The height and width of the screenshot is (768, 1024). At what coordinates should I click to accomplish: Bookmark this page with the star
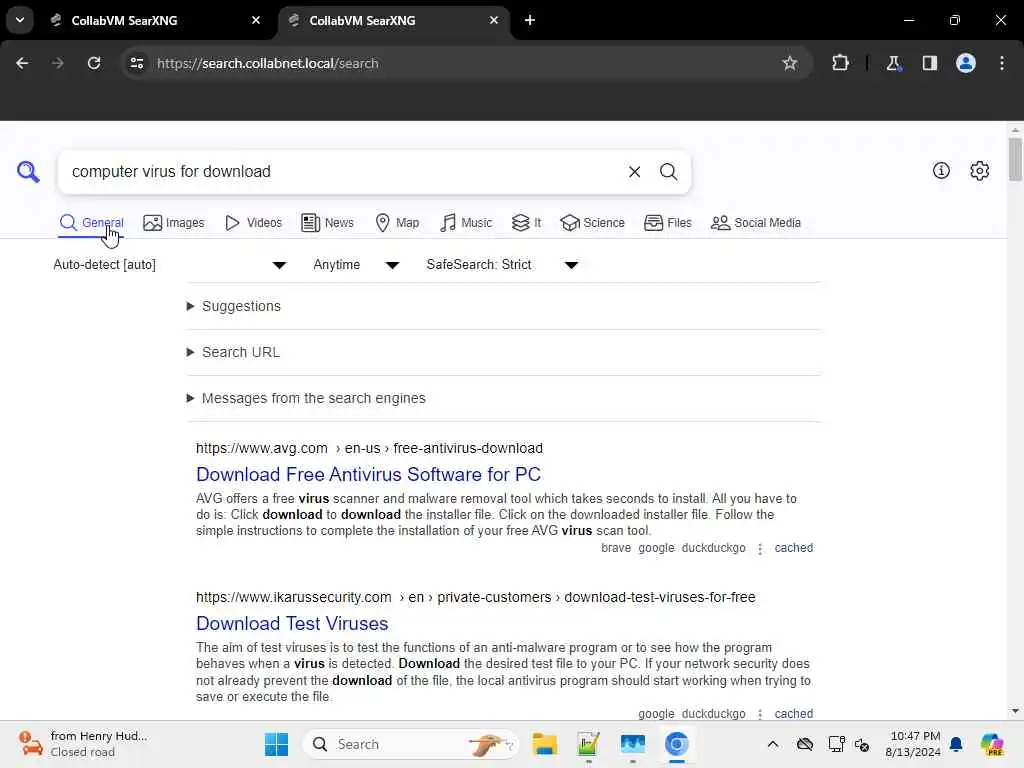click(x=790, y=63)
